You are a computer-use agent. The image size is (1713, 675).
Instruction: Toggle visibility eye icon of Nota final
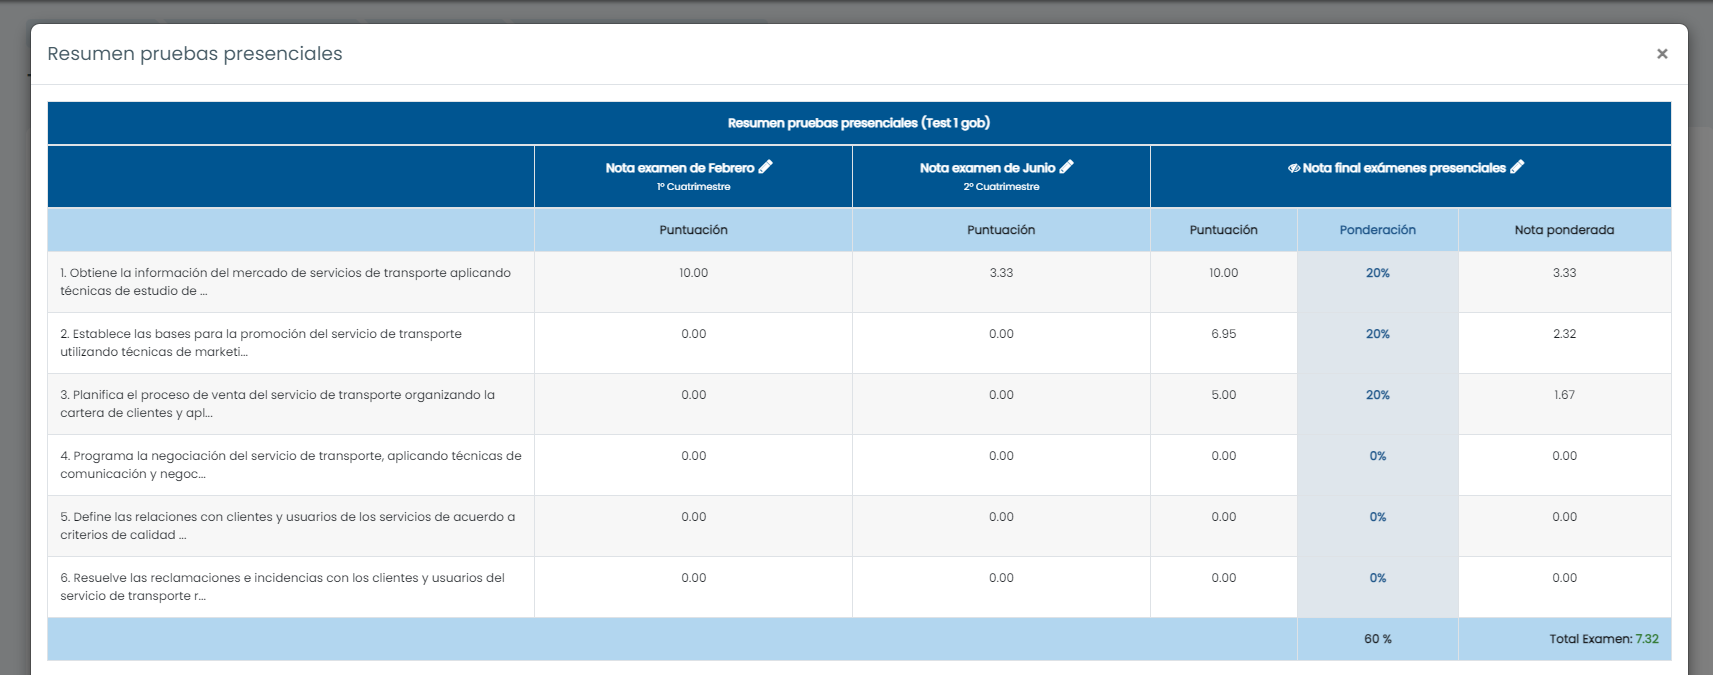pos(1294,168)
